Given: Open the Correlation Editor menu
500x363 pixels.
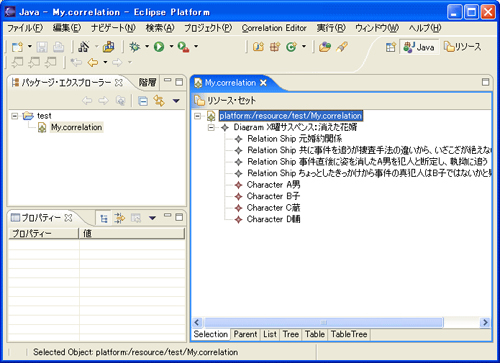Looking at the screenshot, I should (274, 28).
